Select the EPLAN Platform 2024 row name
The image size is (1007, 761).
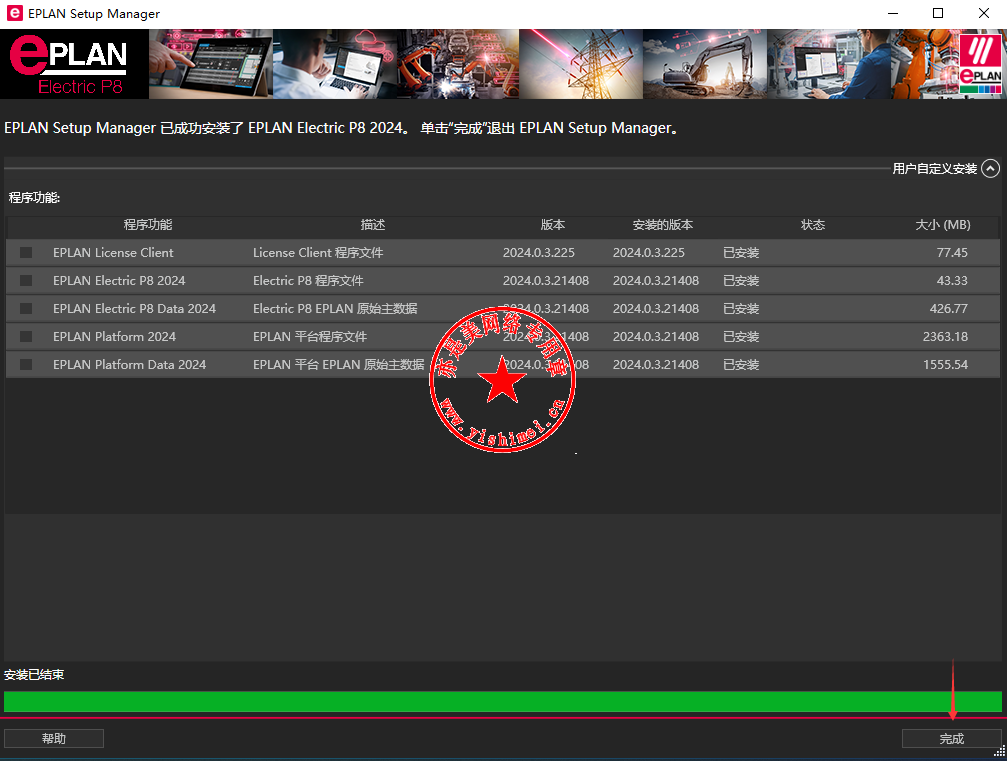(x=114, y=337)
